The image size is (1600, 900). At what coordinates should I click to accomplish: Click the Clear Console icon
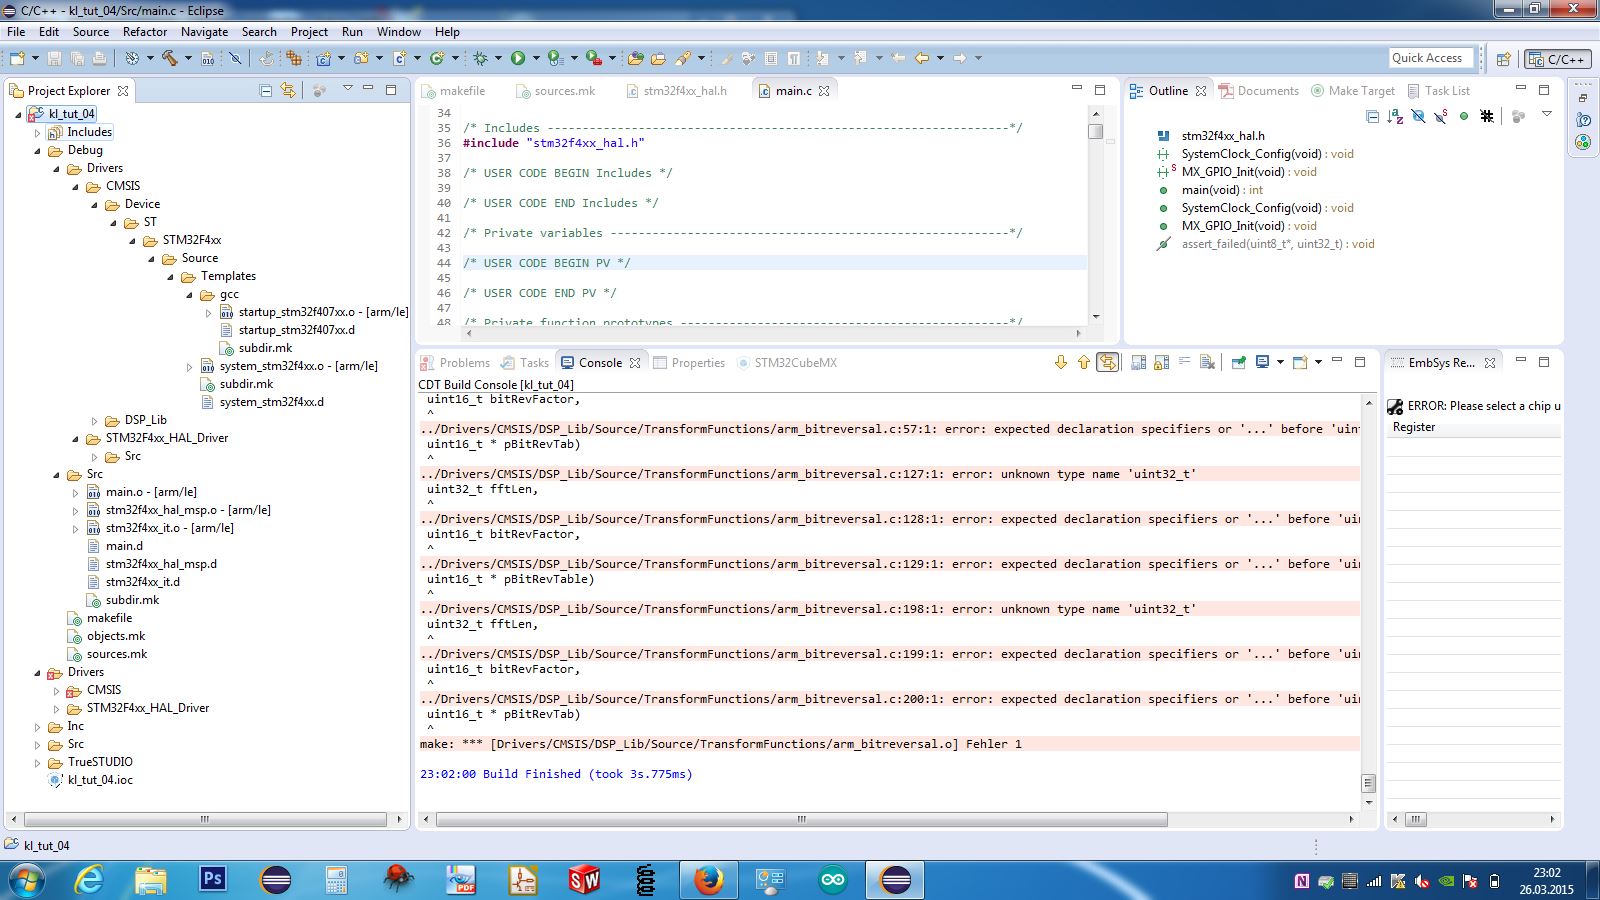(x=1207, y=362)
